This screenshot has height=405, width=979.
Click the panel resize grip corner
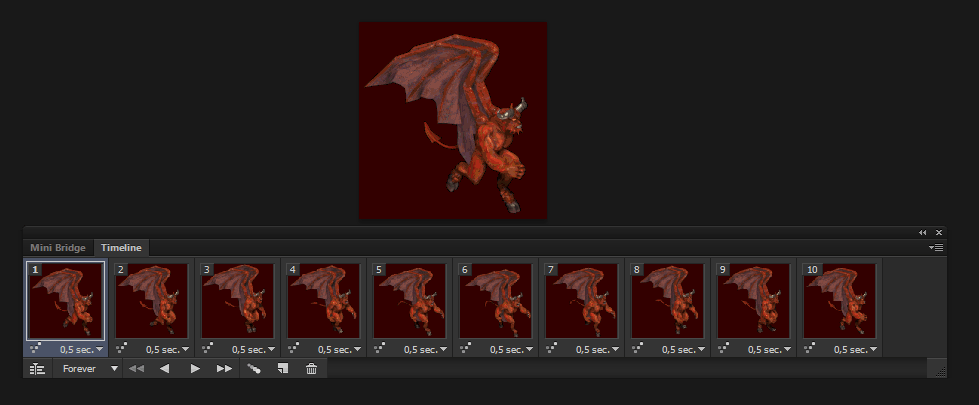pyautogui.click(x=941, y=371)
